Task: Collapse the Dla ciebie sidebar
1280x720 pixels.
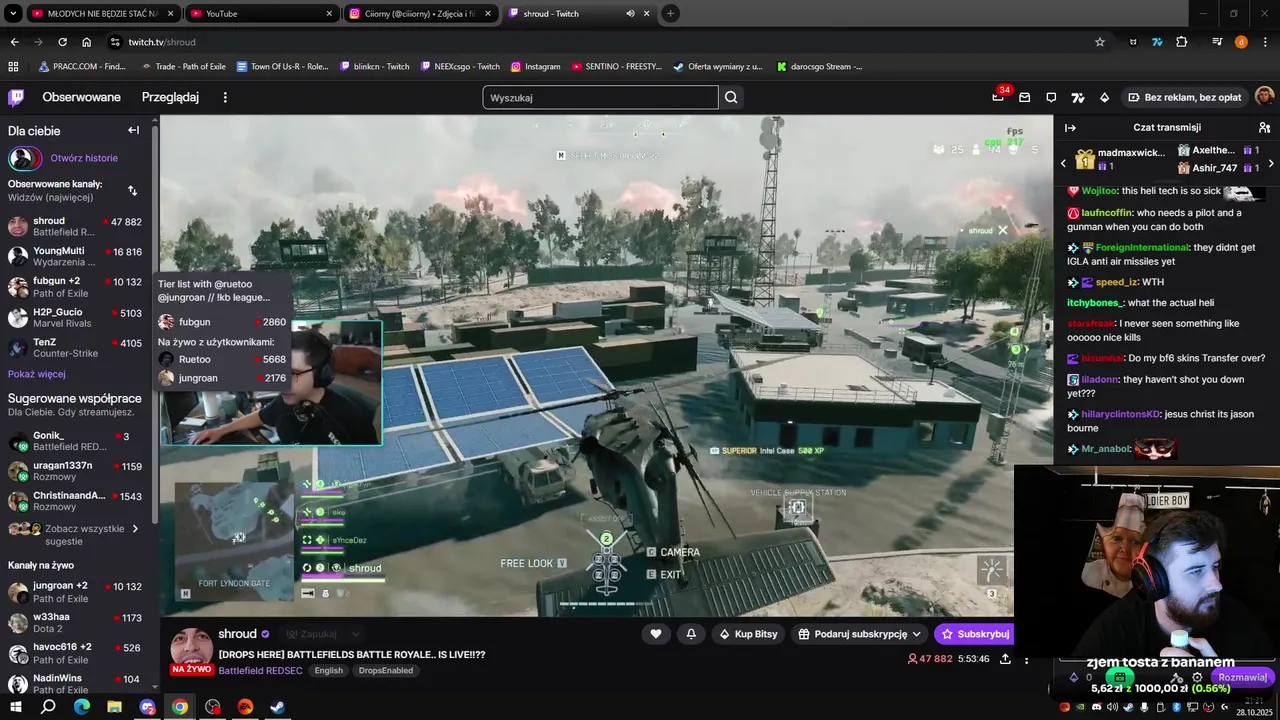Action: point(133,130)
